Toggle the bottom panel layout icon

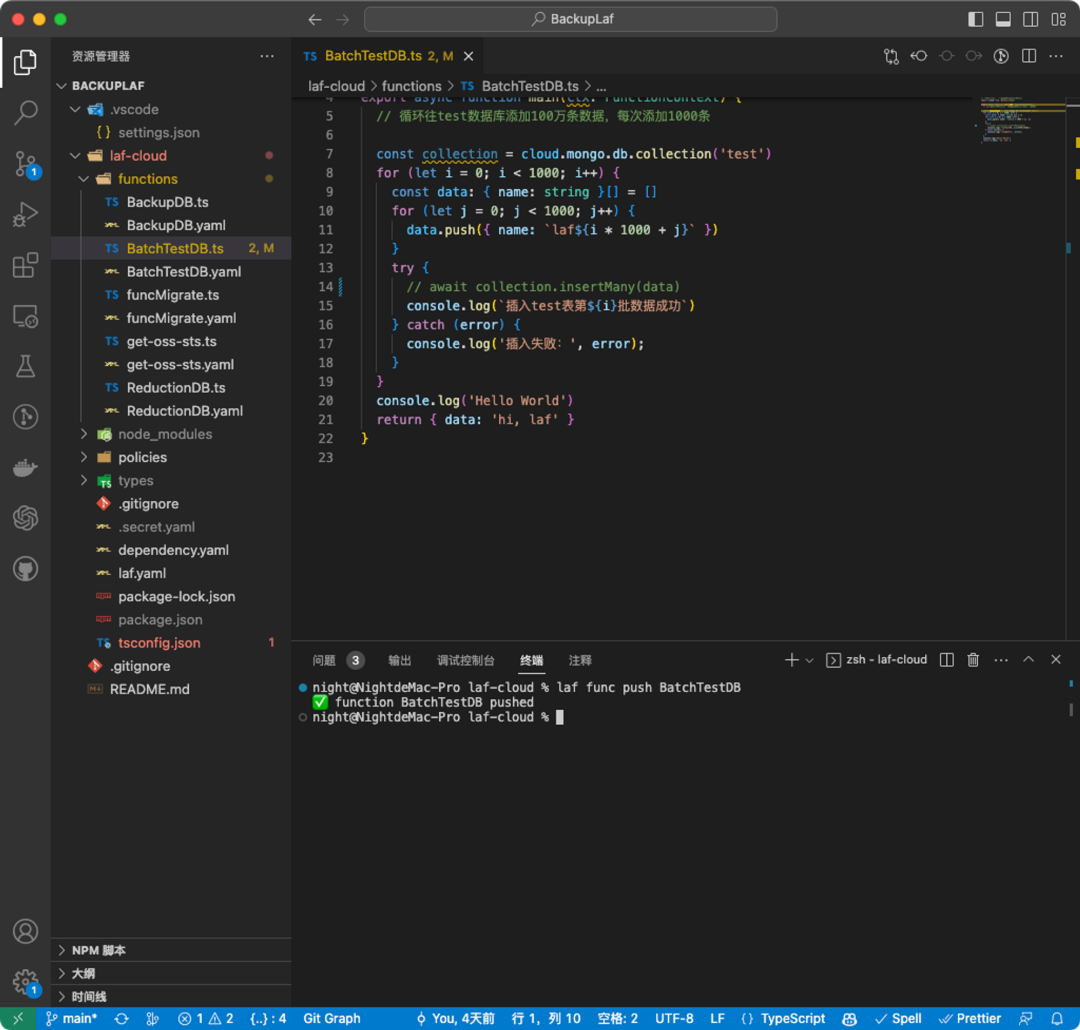[1004, 19]
